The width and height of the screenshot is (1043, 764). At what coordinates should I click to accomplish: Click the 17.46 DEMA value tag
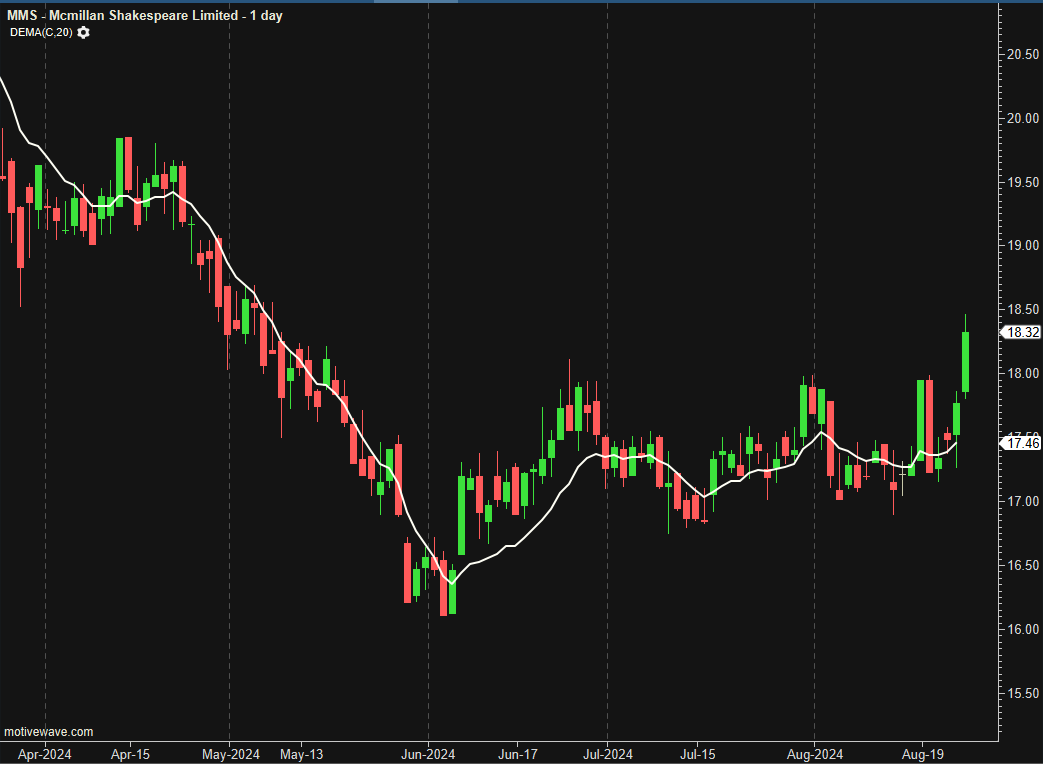(x=1020, y=442)
